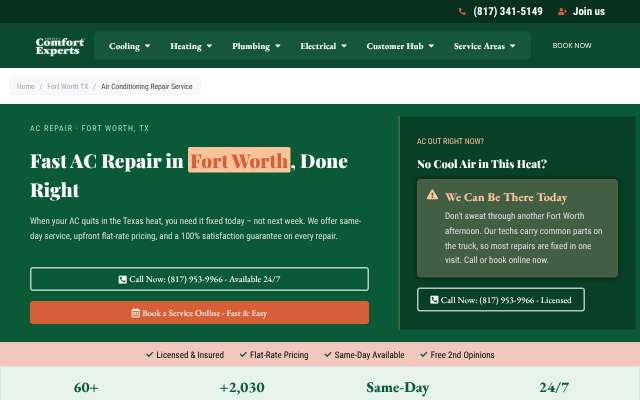
Task: Click paragraph starting When your AC quits
Action: click(x=196, y=229)
